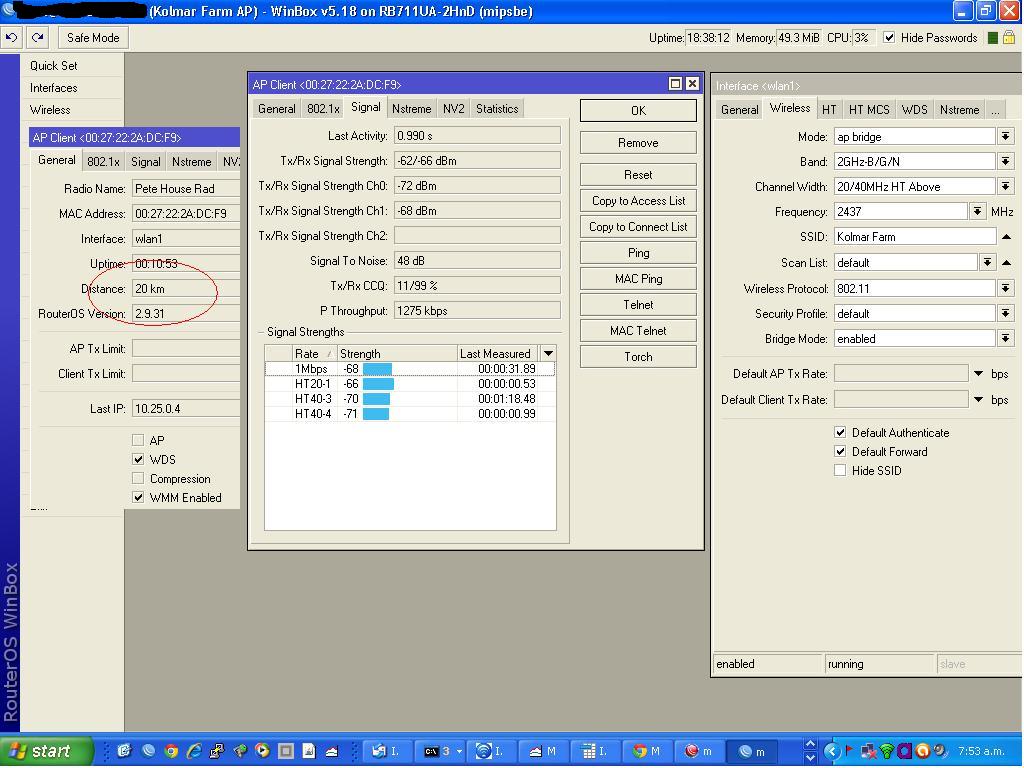1024x768 pixels.
Task: Toggle WMM Enabled checkbox
Action: 138,498
